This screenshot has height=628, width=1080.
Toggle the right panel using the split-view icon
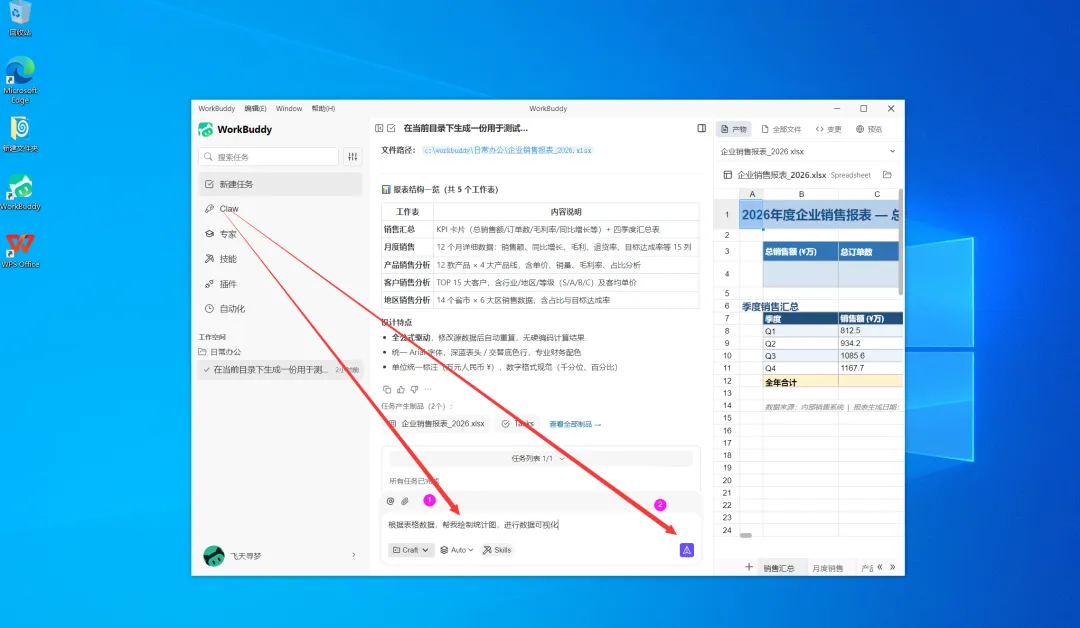click(701, 128)
